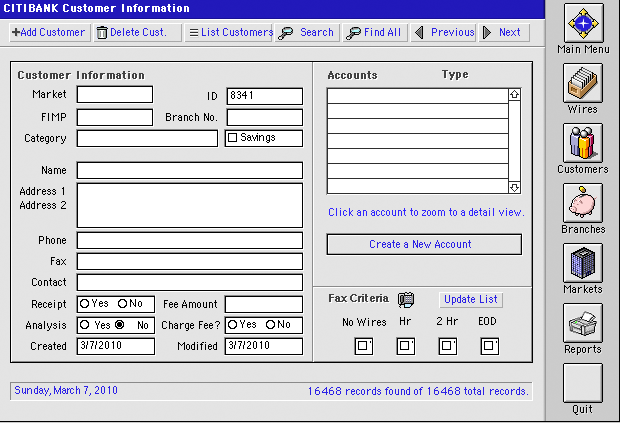Viewport: 620px width, 423px height.
Task: Click Create a New Account button
Action: 424,244
